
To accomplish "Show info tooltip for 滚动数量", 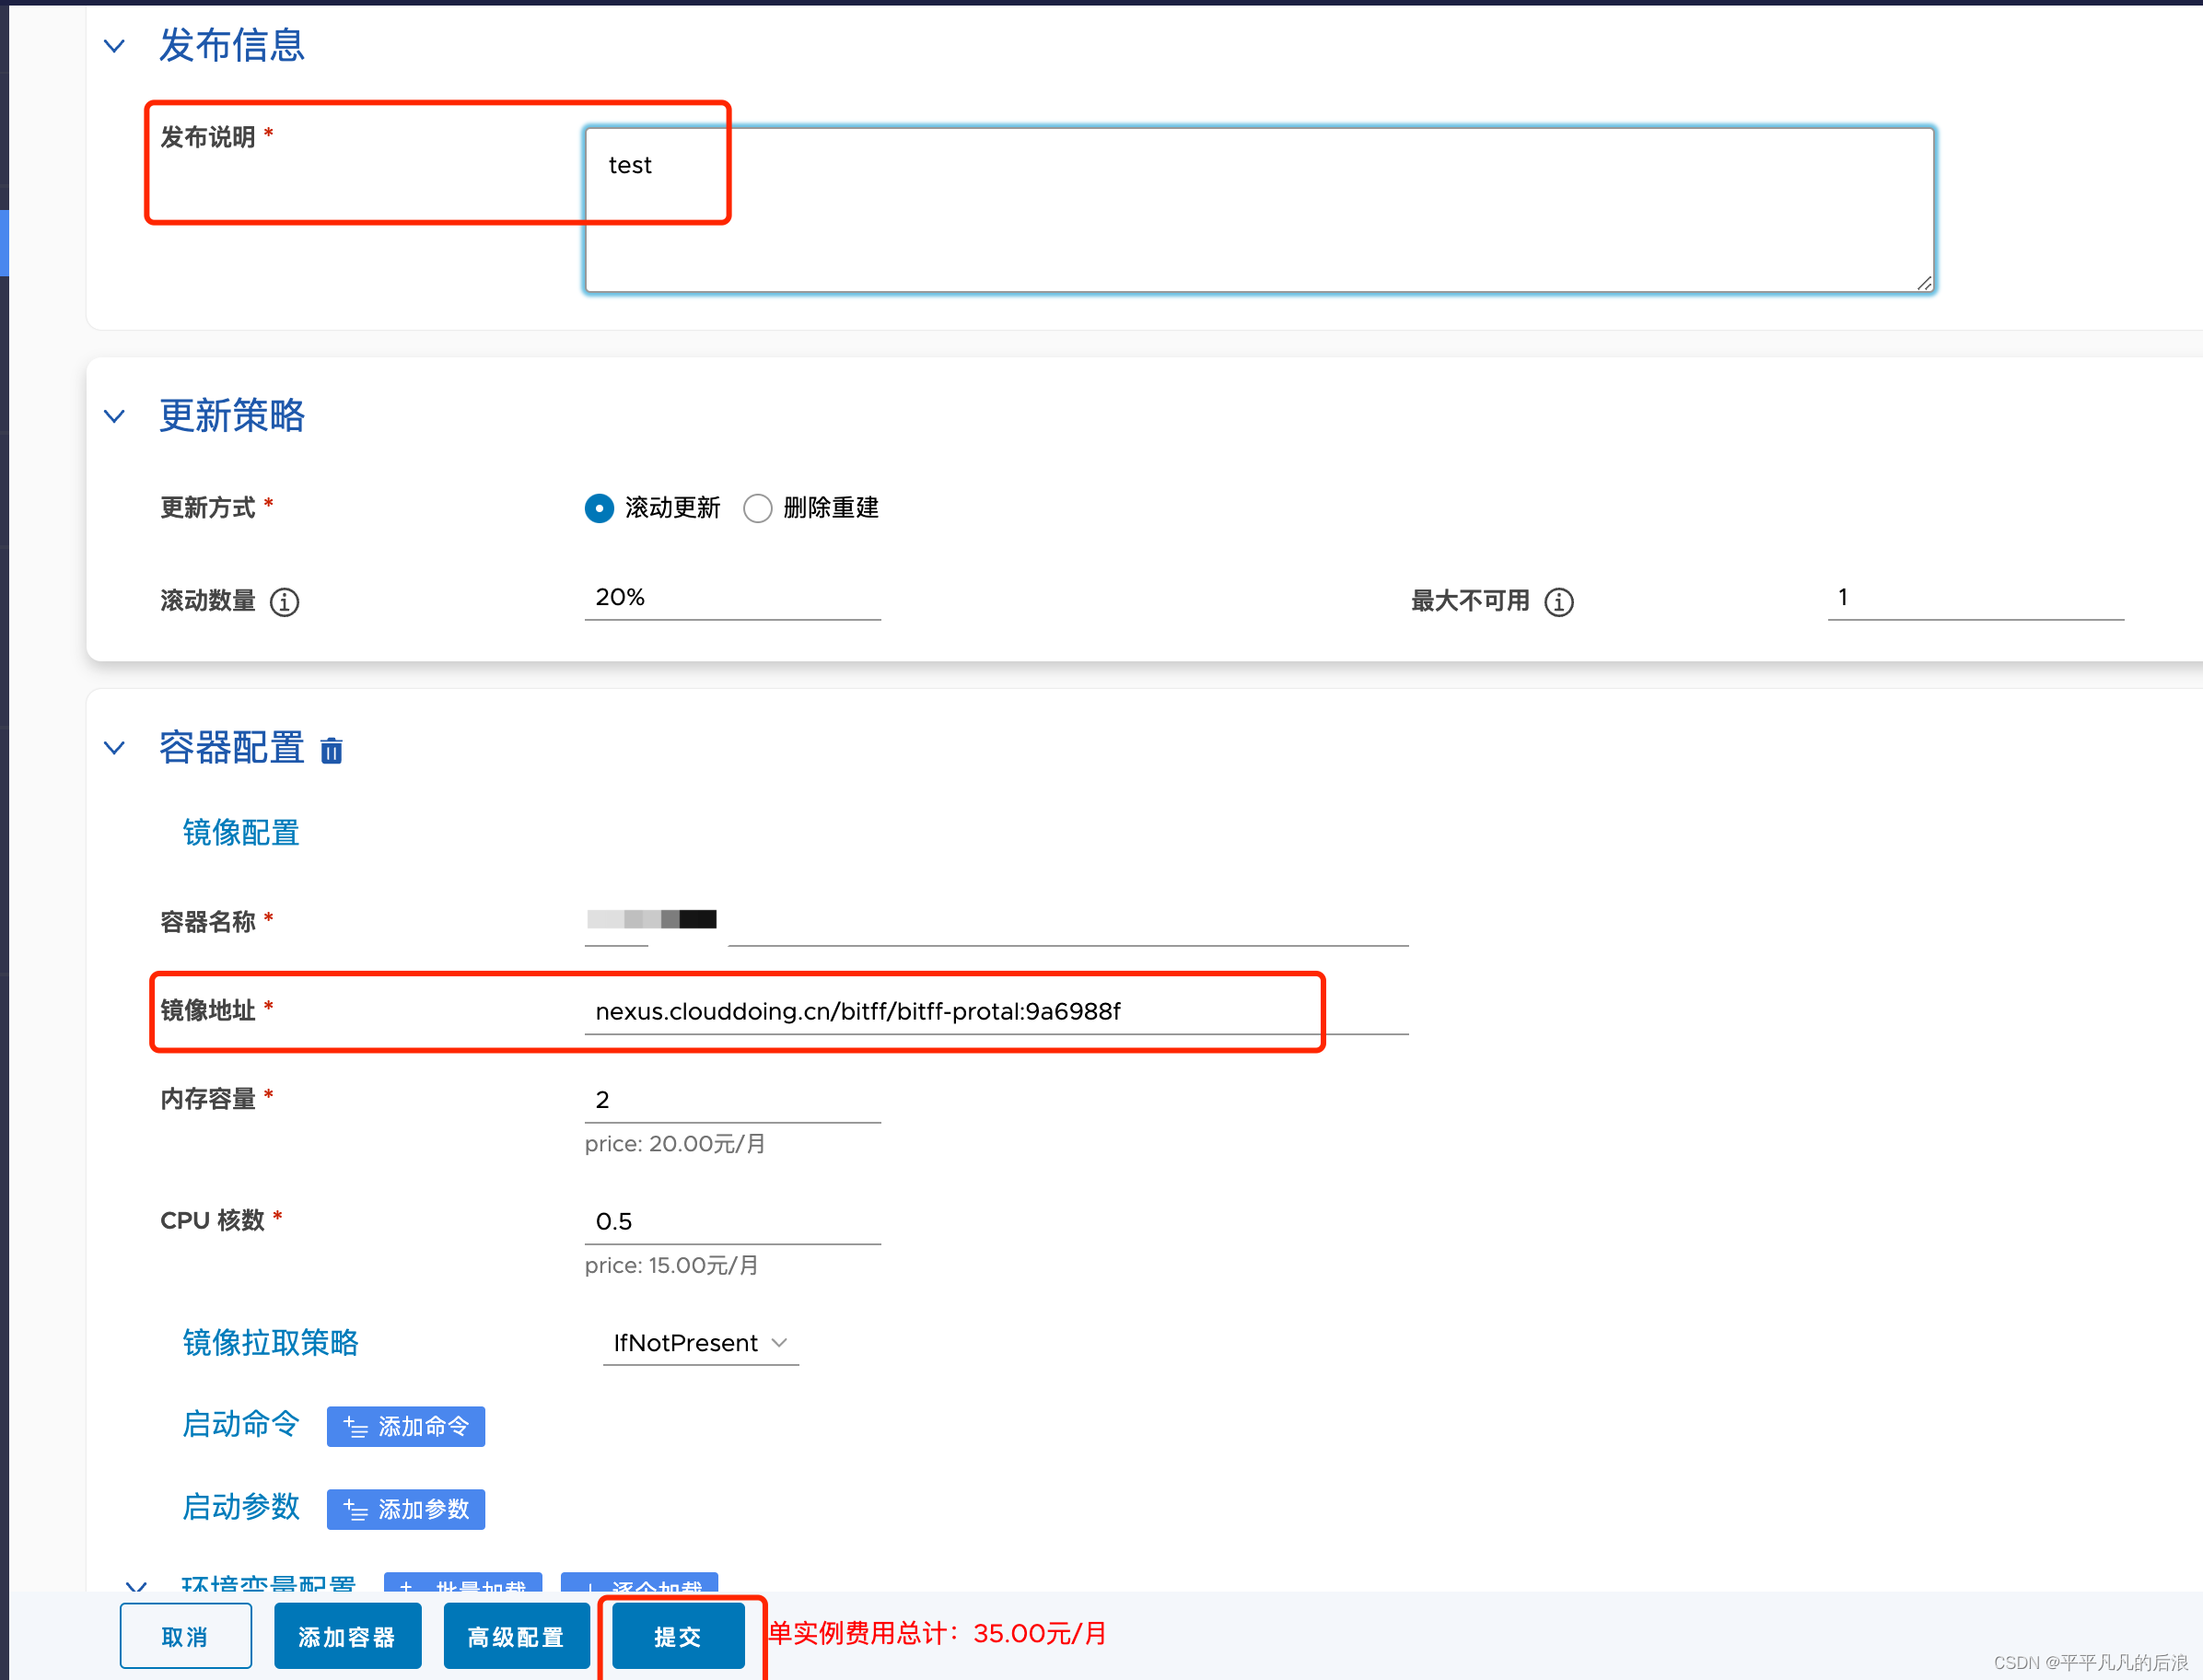I will (285, 602).
